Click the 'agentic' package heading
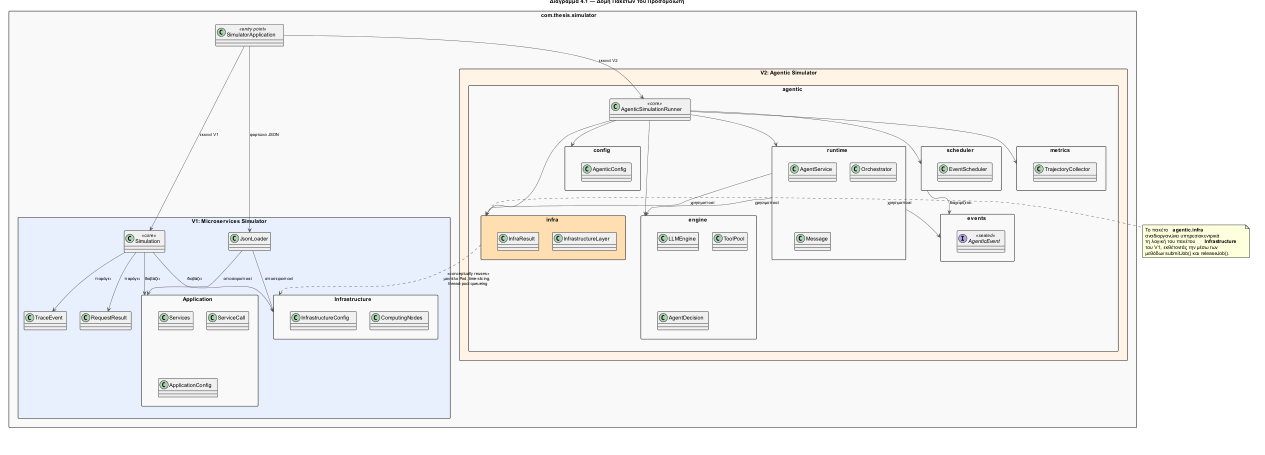The height and width of the screenshot is (455, 1265). coord(793,89)
